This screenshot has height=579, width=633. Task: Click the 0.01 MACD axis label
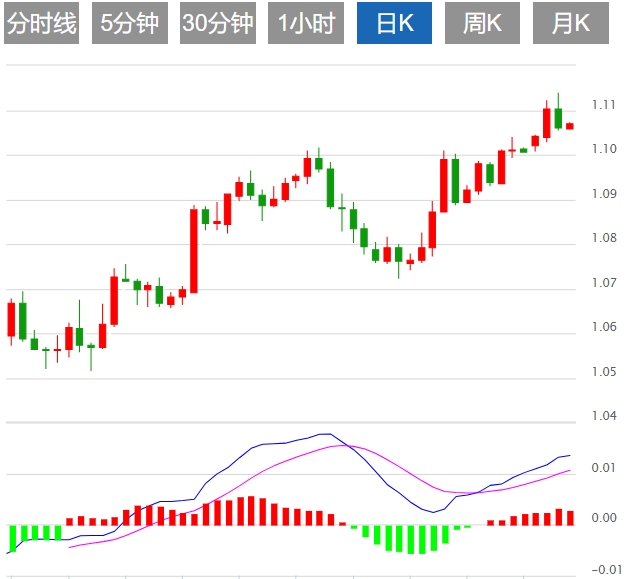[603, 468]
